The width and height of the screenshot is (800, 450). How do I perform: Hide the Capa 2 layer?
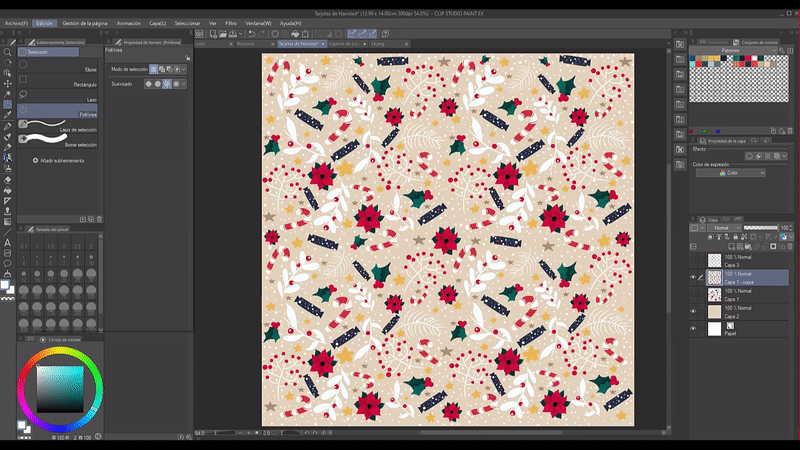coord(693,312)
